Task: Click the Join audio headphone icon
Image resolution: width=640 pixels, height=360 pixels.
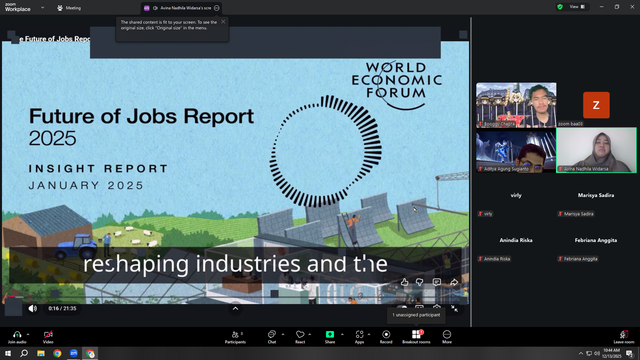Action: click(17, 334)
